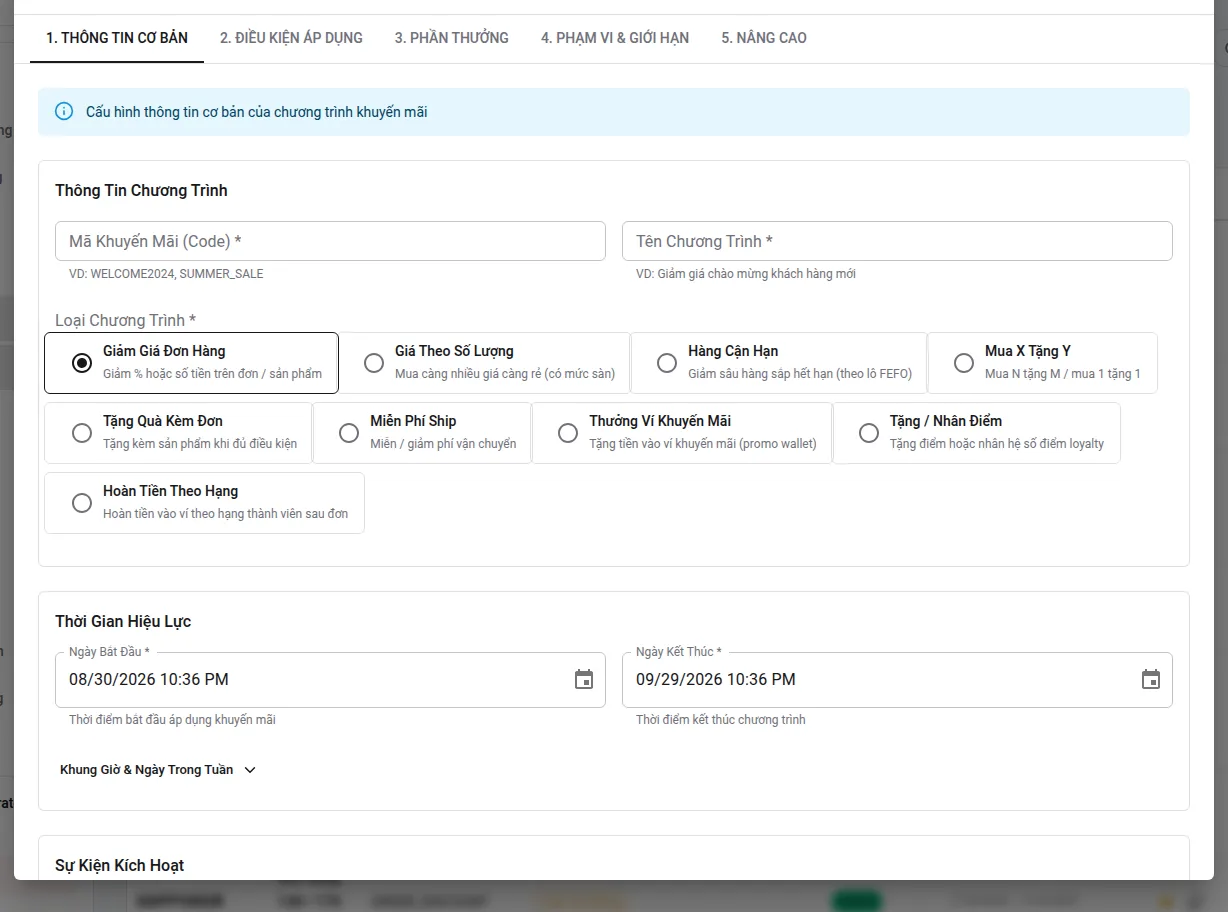Select the Giảm Giá Đơn Hàng option
The width and height of the screenshot is (1228, 912).
coord(191,363)
